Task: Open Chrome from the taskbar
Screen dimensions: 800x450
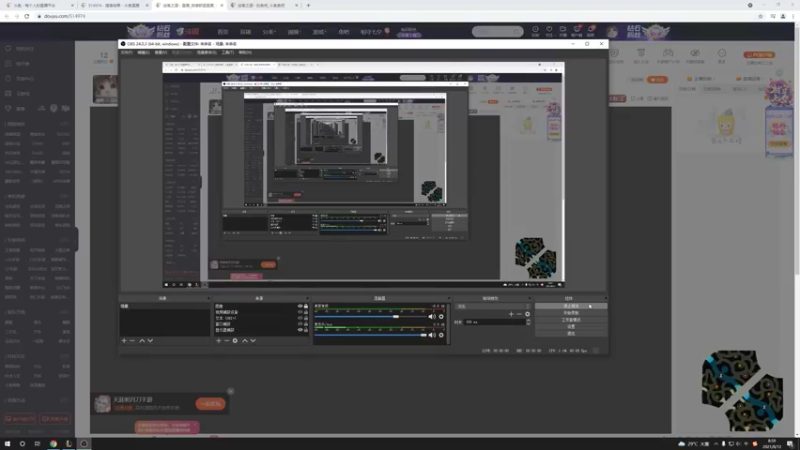Action: pyautogui.click(x=53, y=444)
